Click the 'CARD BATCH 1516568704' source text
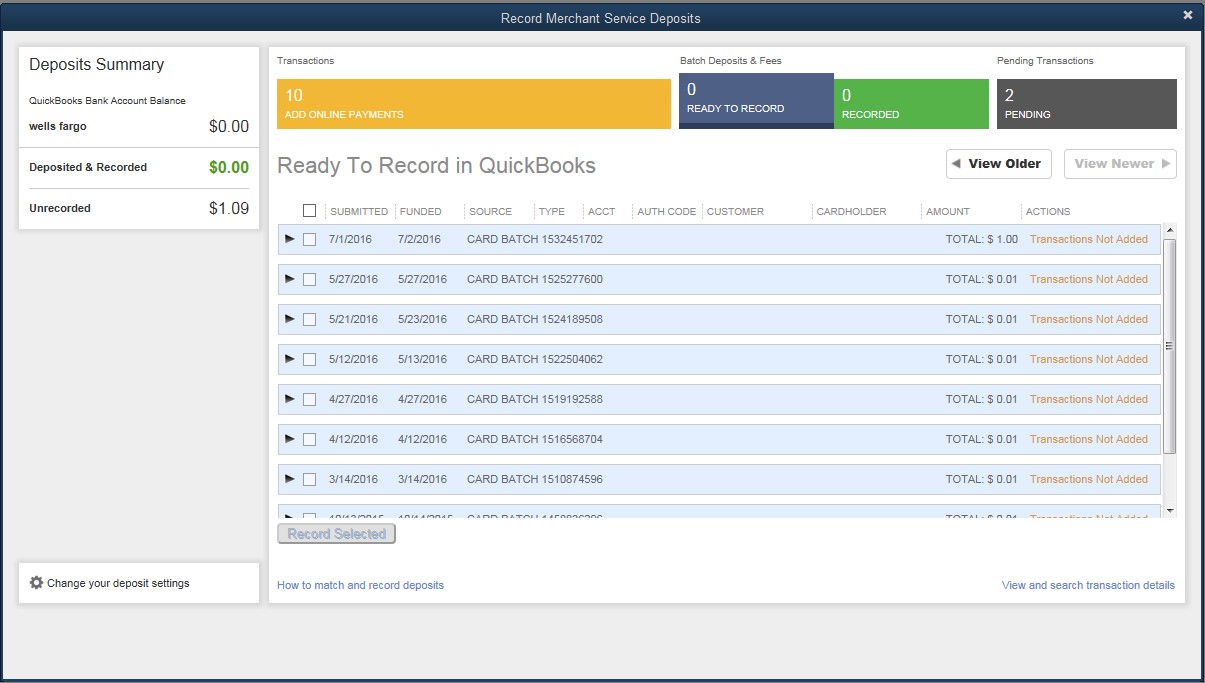This screenshot has height=683, width=1205. tap(535, 439)
